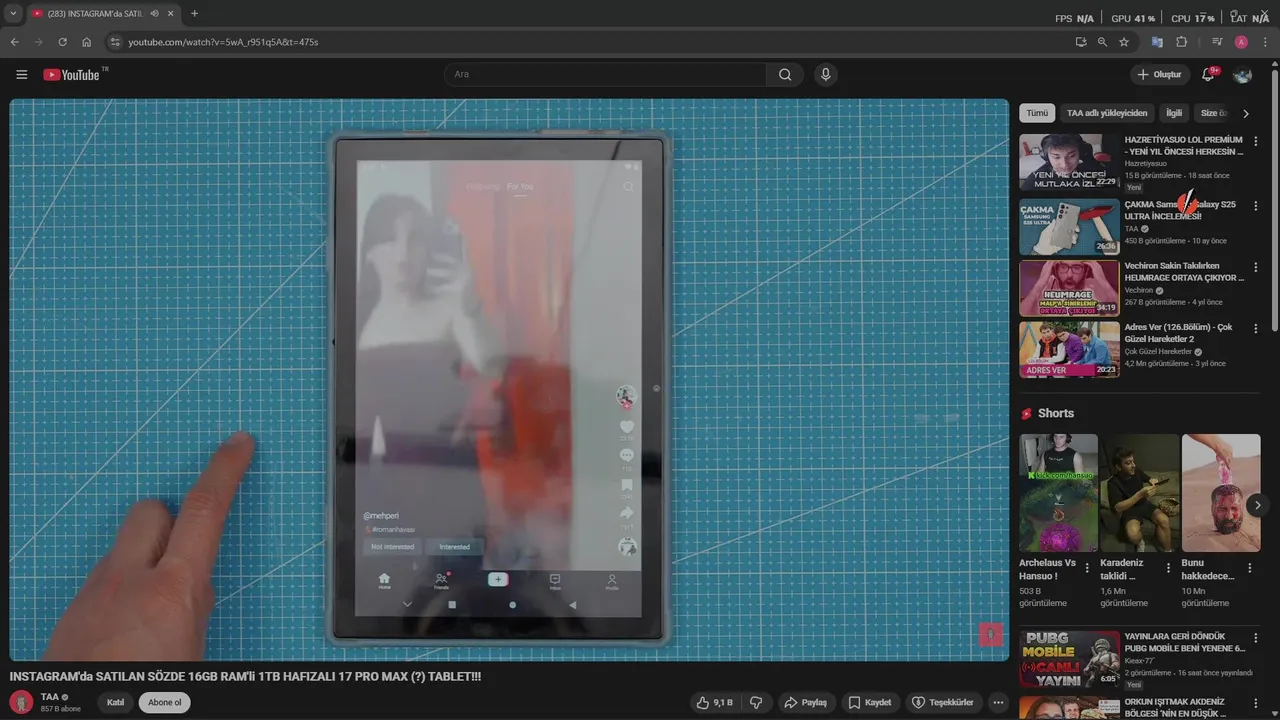Select the İlgili filter chip
The width and height of the screenshot is (1280, 720).
[x=1174, y=114]
